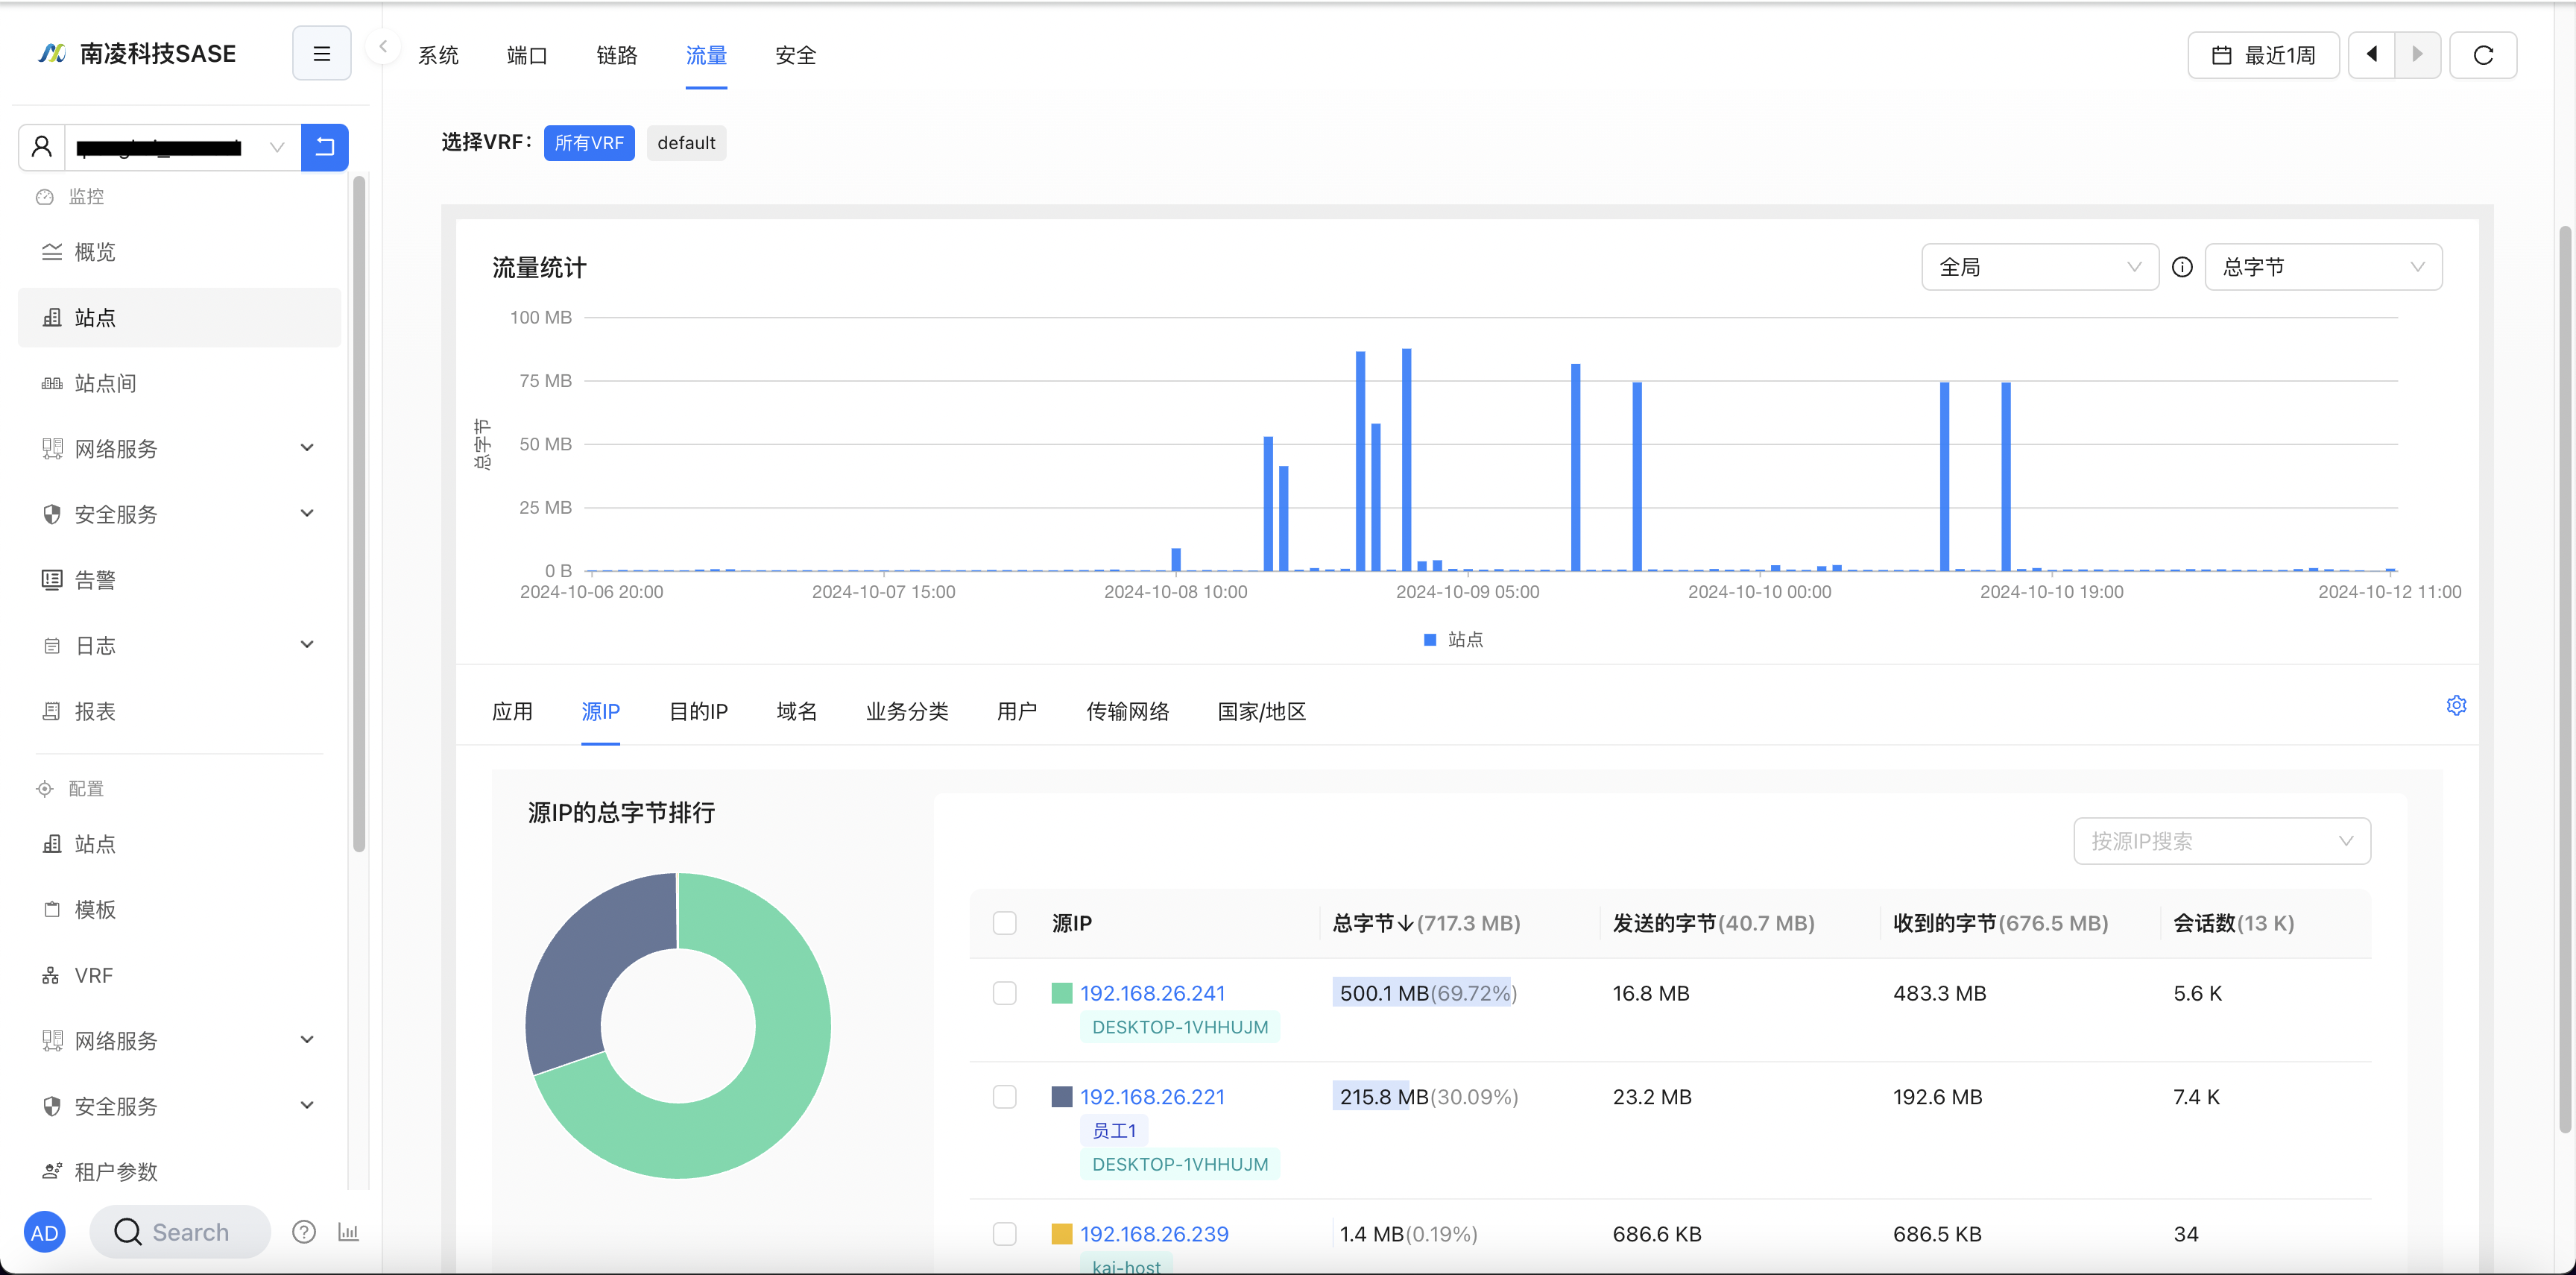This screenshot has height=1275, width=2576.
Task: Open VRF configuration item
Action: [180, 975]
